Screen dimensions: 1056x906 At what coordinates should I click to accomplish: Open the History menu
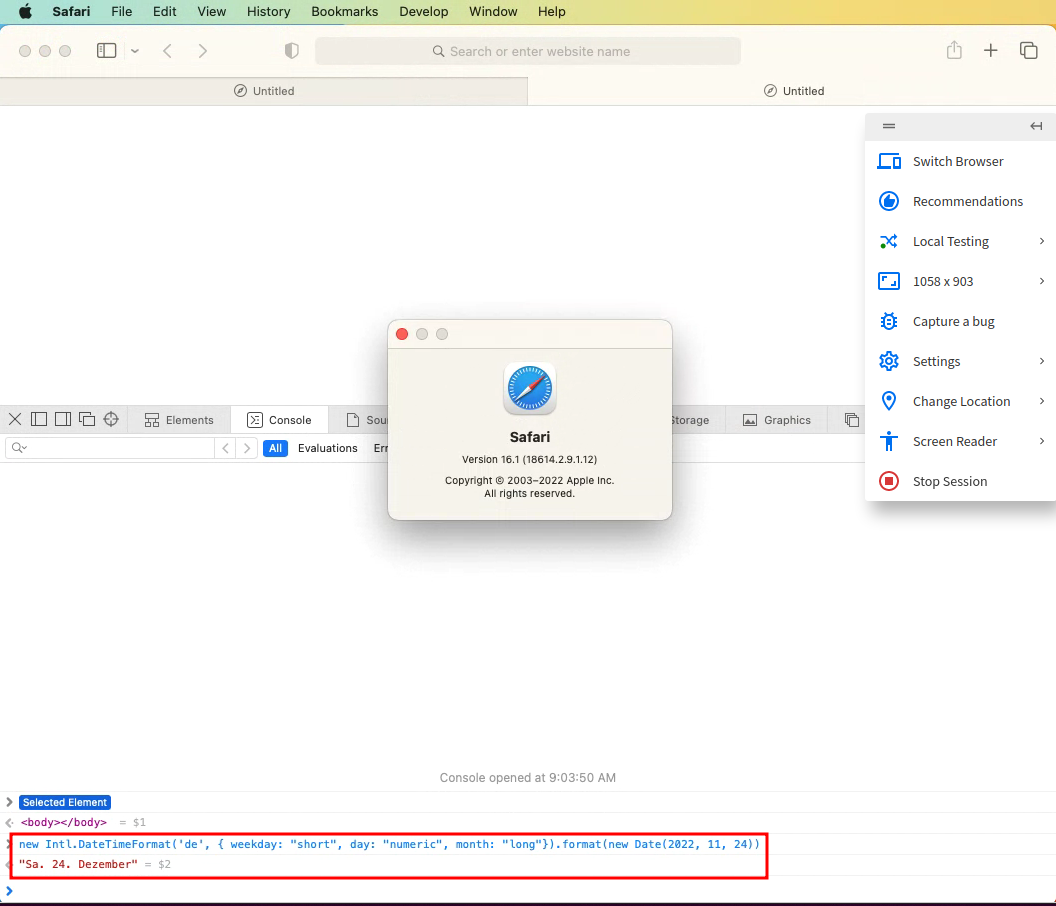(x=268, y=11)
